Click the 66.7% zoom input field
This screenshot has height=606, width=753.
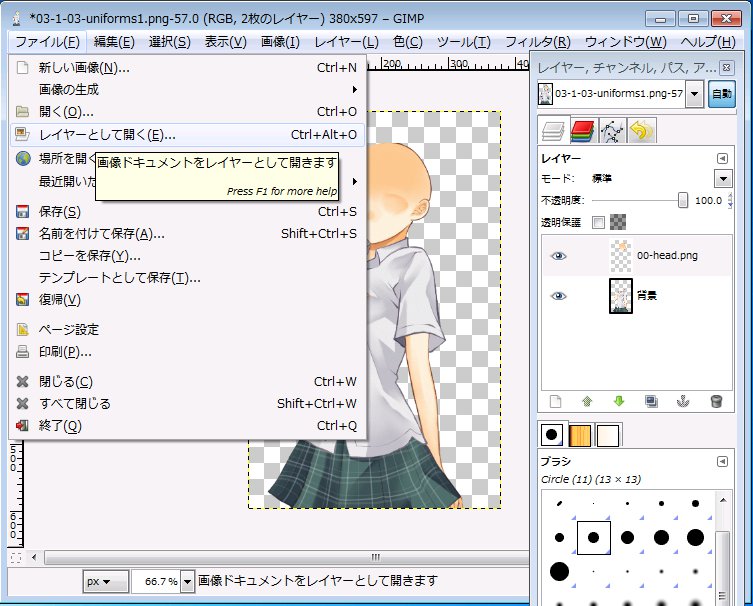pyautogui.click(x=157, y=582)
